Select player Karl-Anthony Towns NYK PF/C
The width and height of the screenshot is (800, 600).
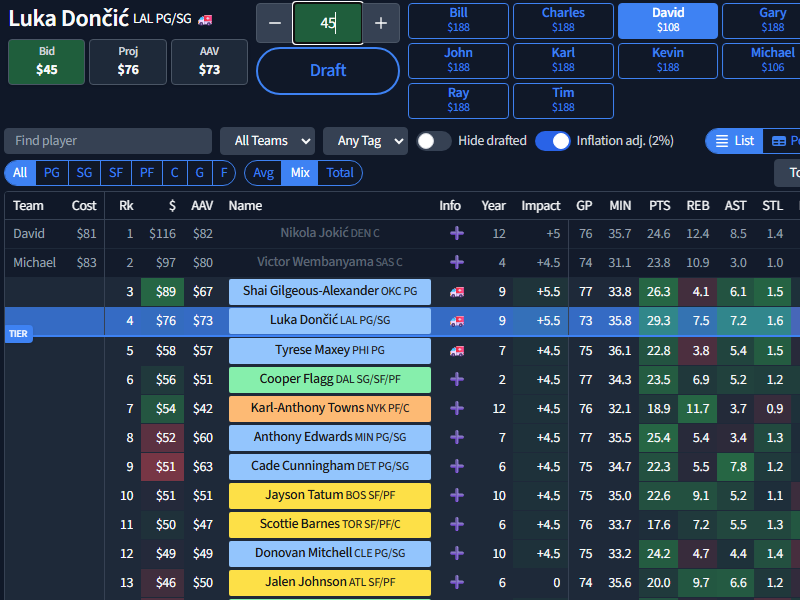[330, 408]
